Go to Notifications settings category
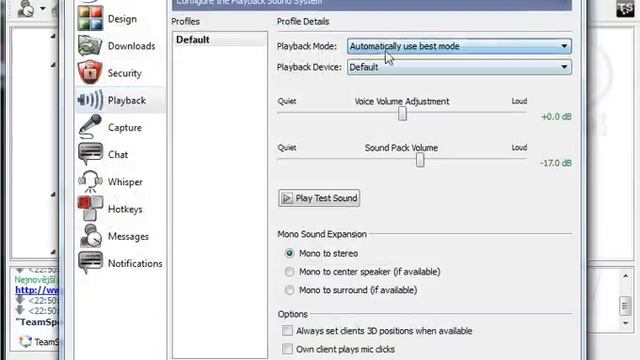This screenshot has height=360, width=640. pos(135,264)
